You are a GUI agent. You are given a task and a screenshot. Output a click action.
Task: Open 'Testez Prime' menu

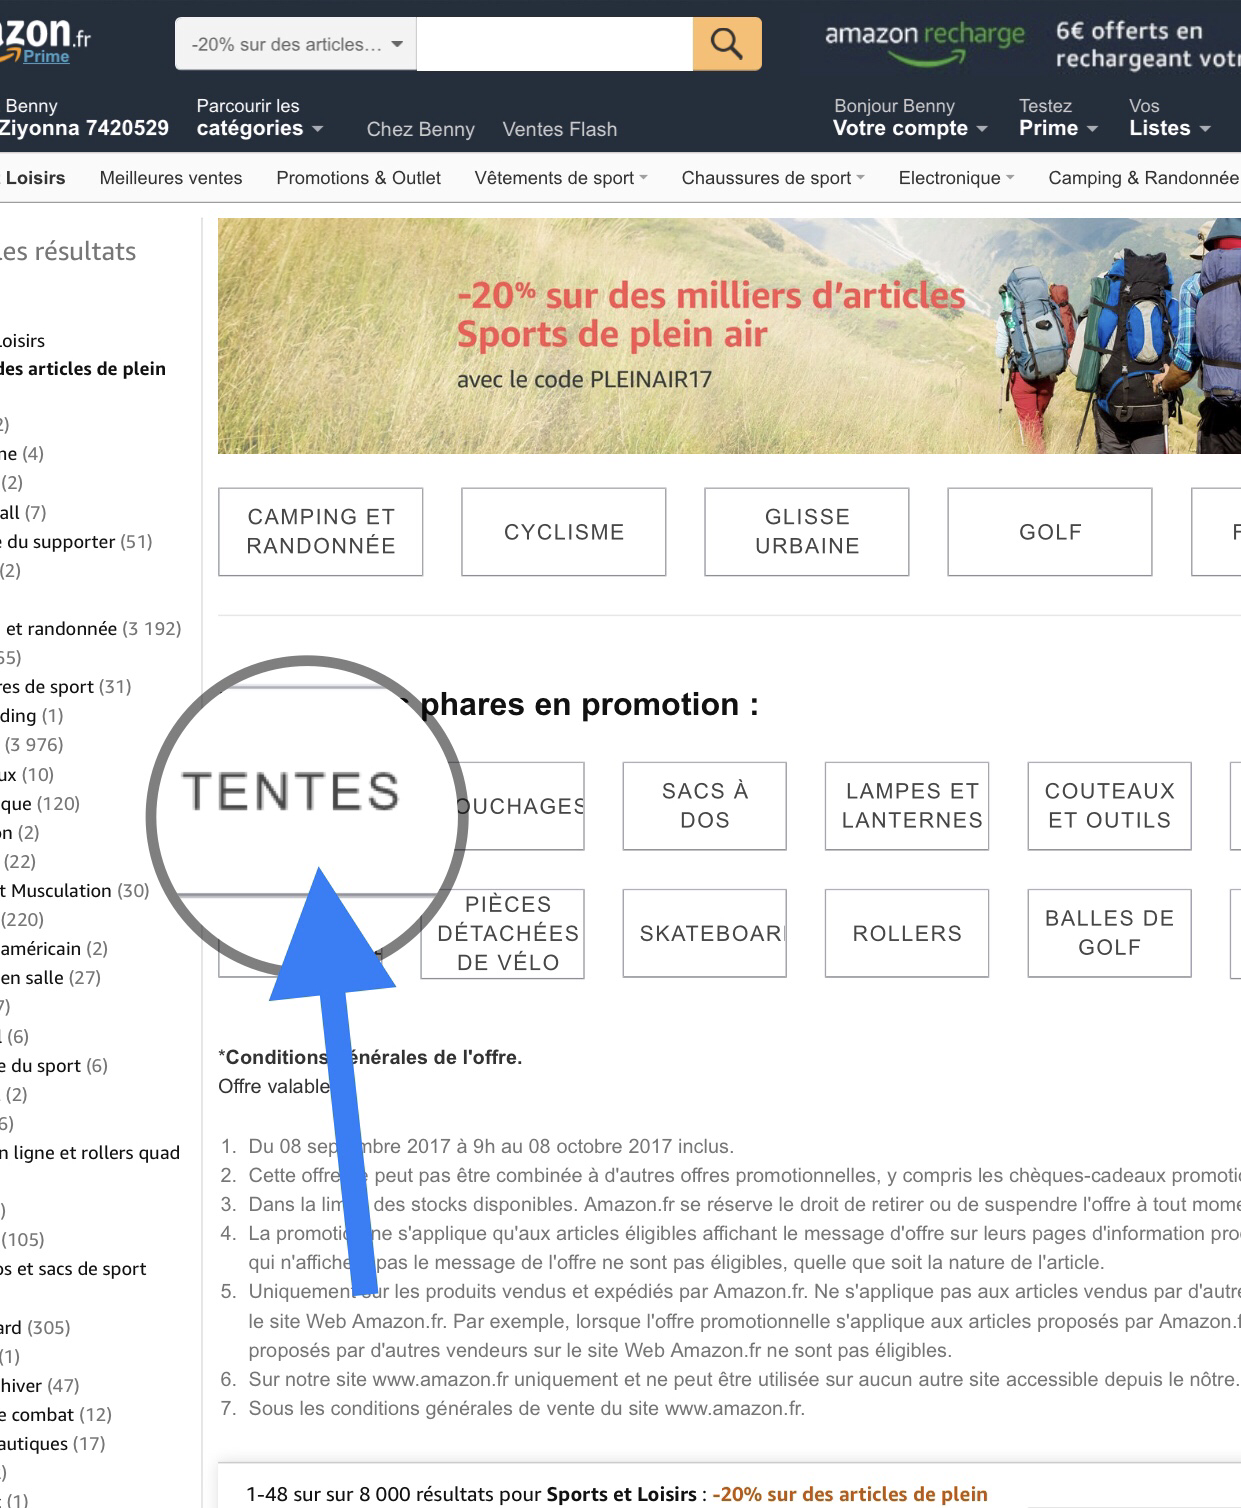pos(1058,117)
